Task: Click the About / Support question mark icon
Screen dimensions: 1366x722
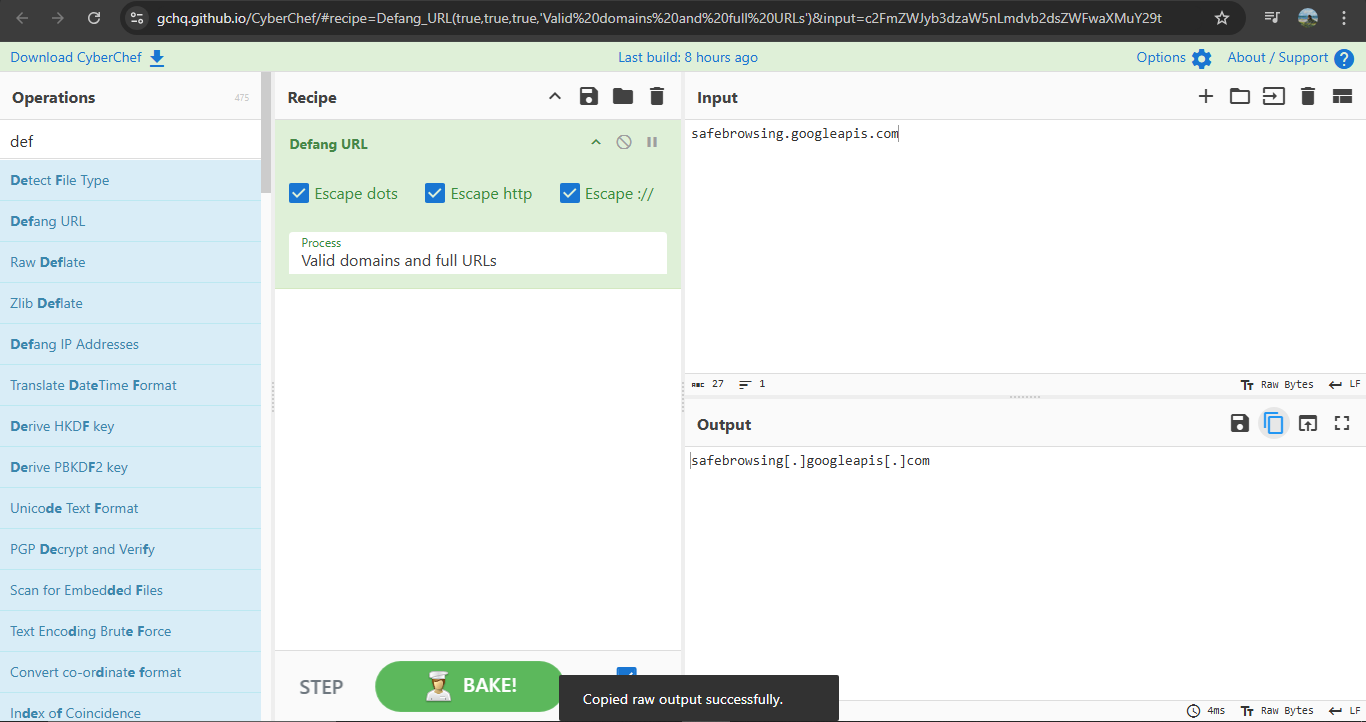Action: coord(1344,59)
